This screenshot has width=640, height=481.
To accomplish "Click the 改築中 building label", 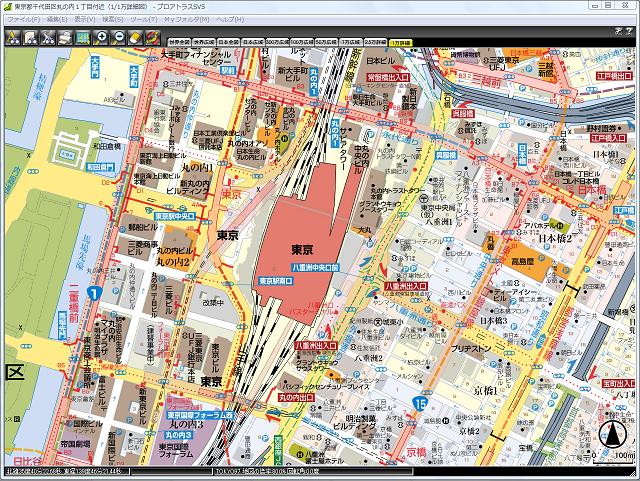I will [213, 303].
